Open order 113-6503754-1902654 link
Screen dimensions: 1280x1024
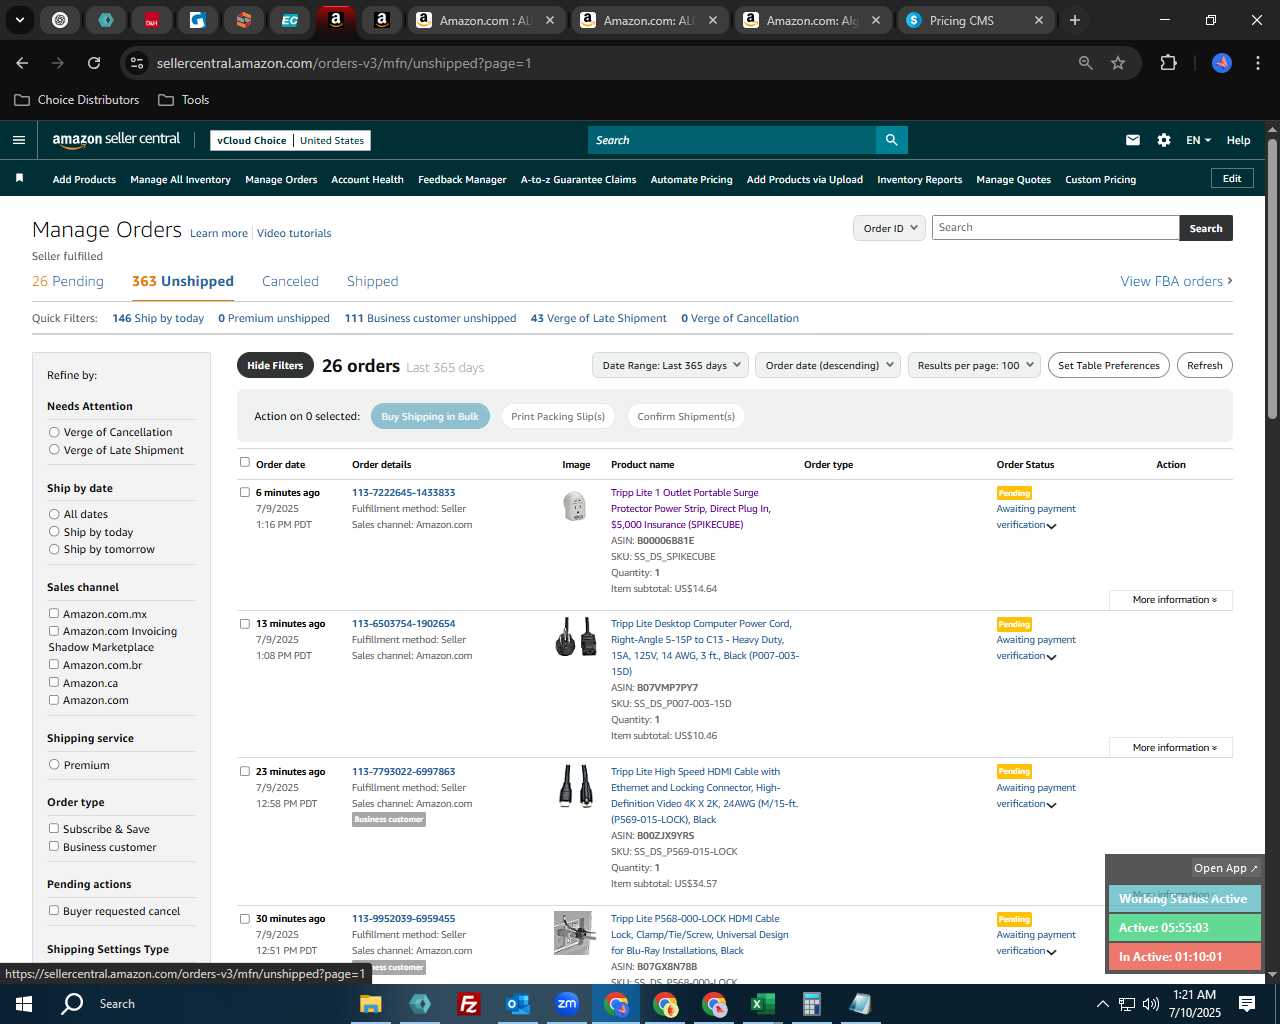(x=403, y=623)
